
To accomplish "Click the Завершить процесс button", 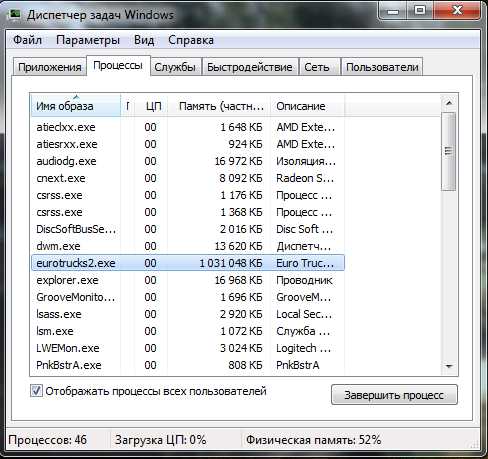I will pyautogui.click(x=394, y=395).
